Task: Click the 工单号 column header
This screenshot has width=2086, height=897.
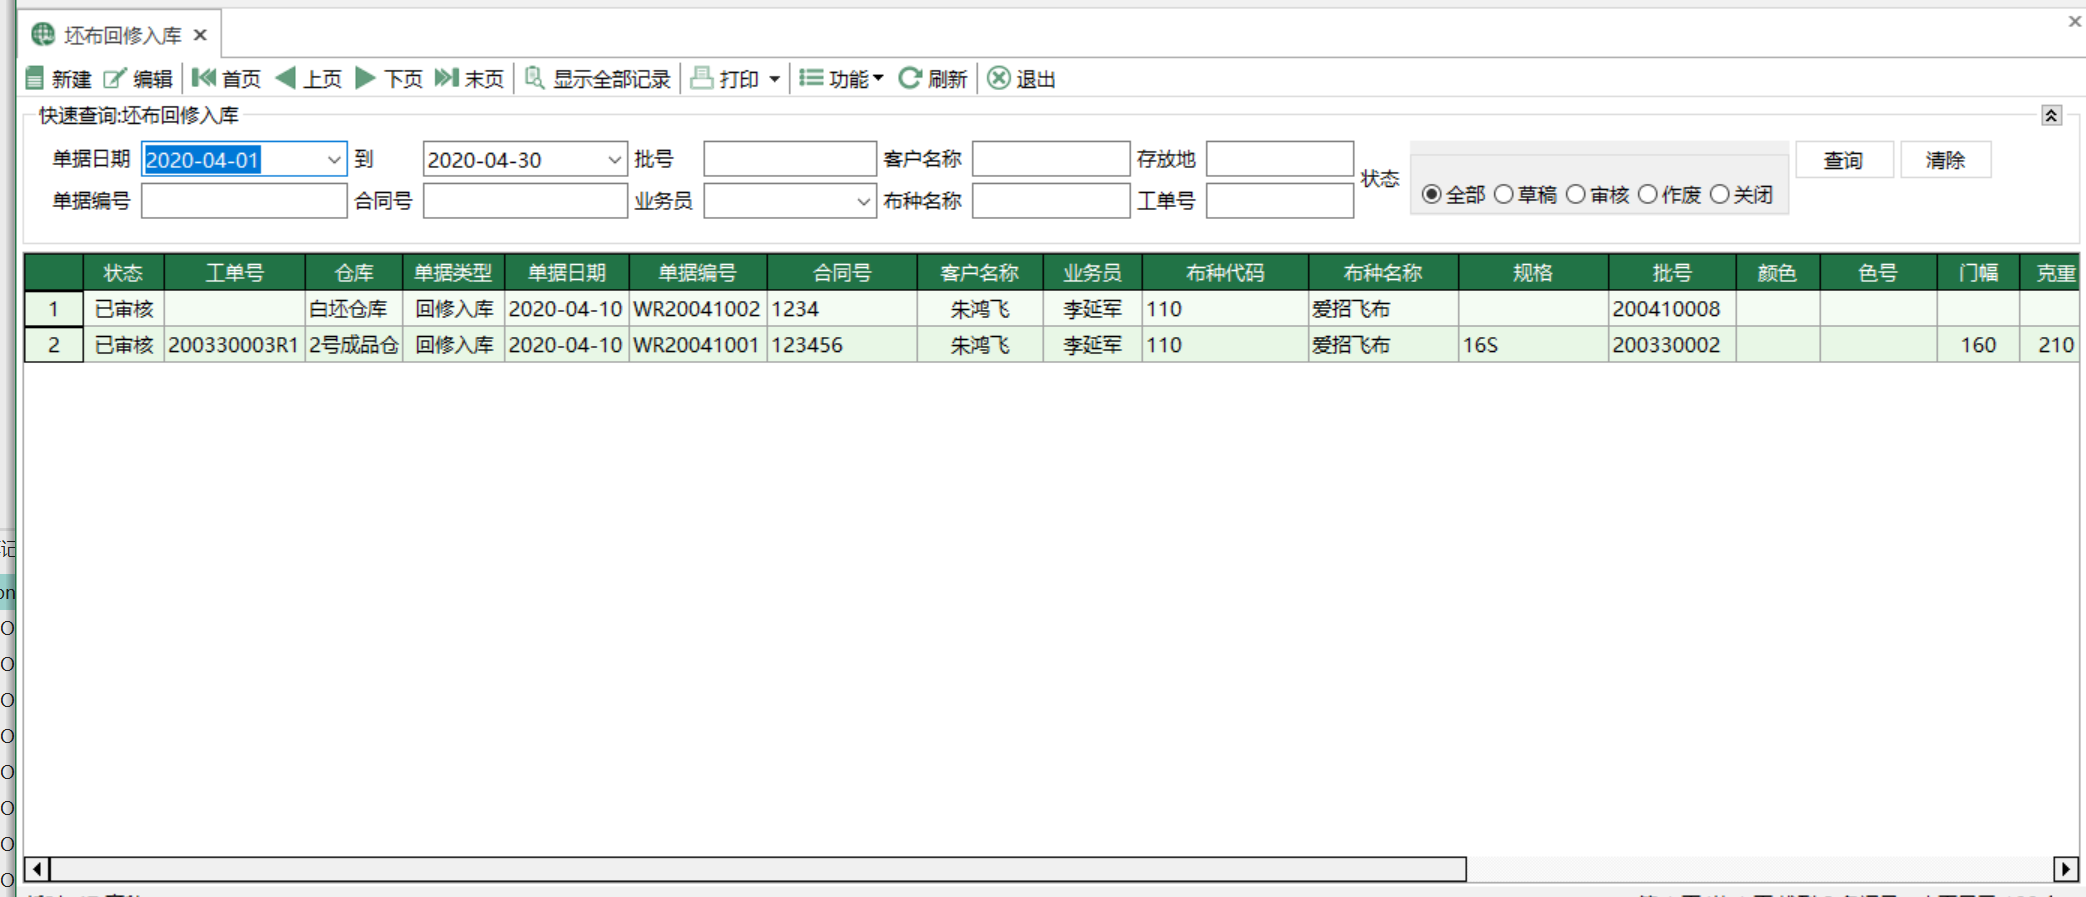Action: [x=235, y=272]
